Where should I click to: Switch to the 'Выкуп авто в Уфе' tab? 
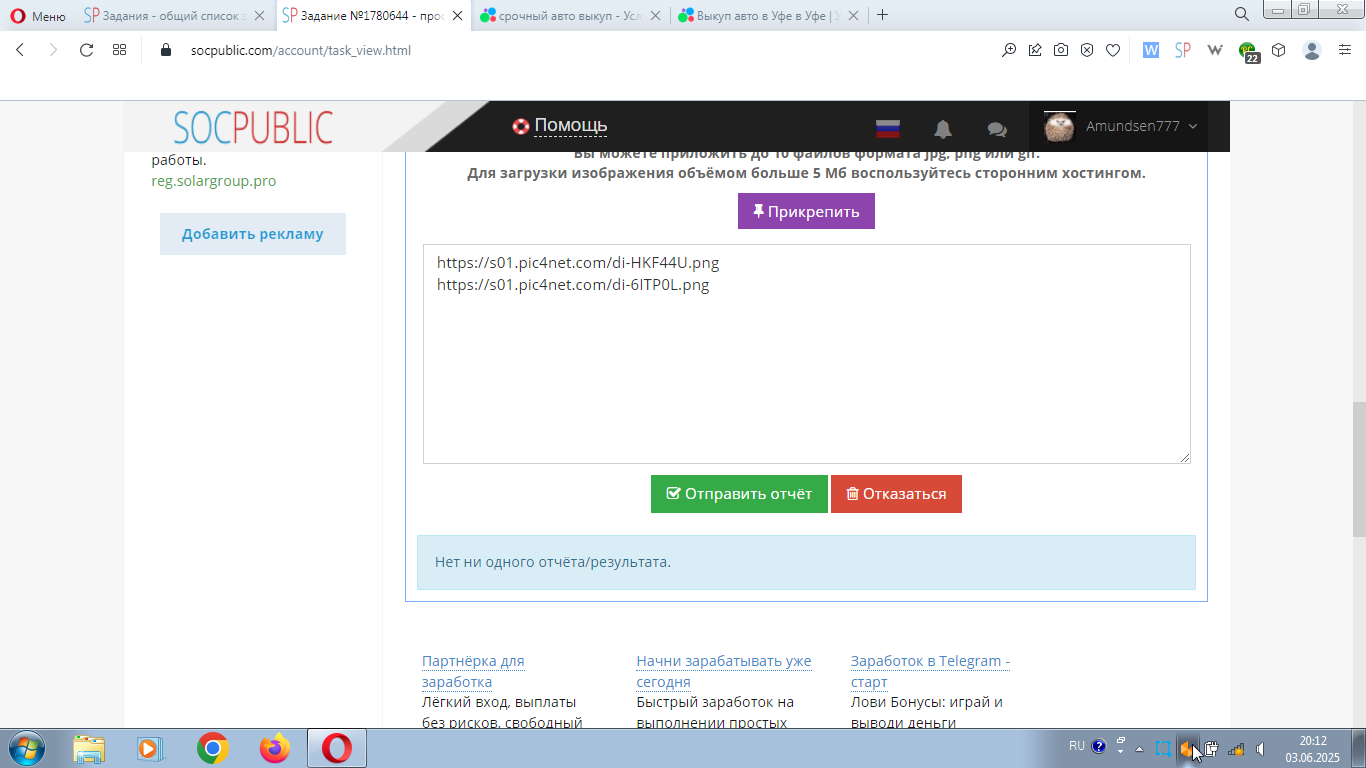758,15
